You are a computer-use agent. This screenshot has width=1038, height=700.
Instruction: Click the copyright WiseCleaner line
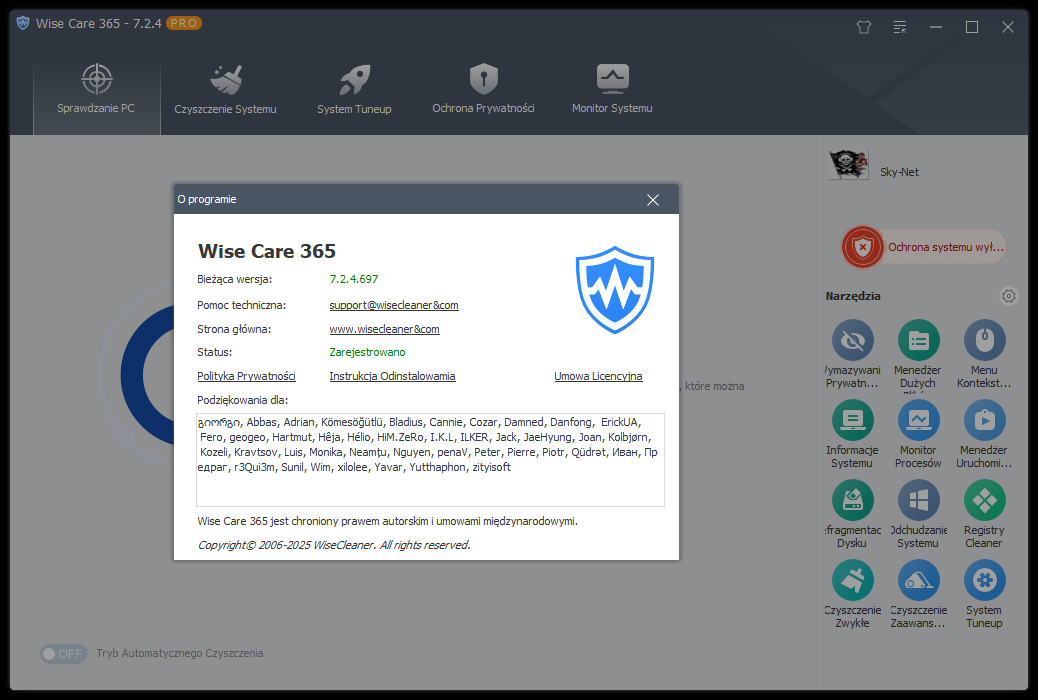[x=334, y=545]
